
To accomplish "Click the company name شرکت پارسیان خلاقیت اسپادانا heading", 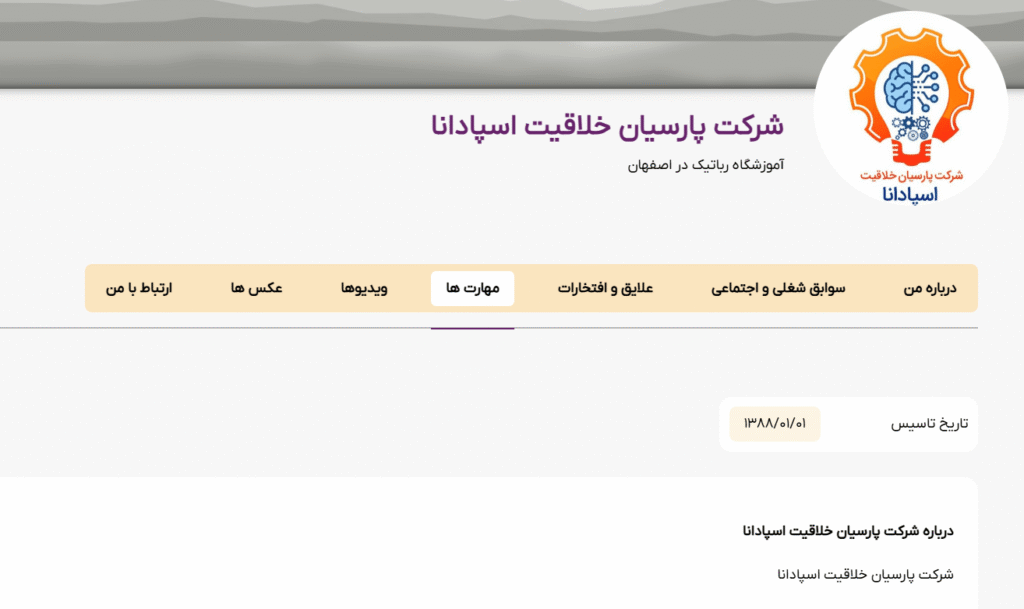I will (609, 124).
